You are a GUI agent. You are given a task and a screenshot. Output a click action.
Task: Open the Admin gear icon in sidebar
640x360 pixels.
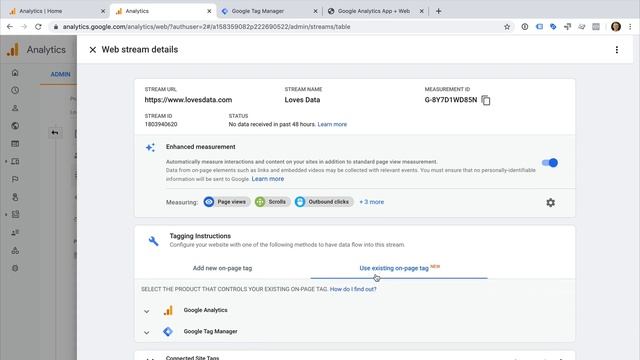click(15, 268)
